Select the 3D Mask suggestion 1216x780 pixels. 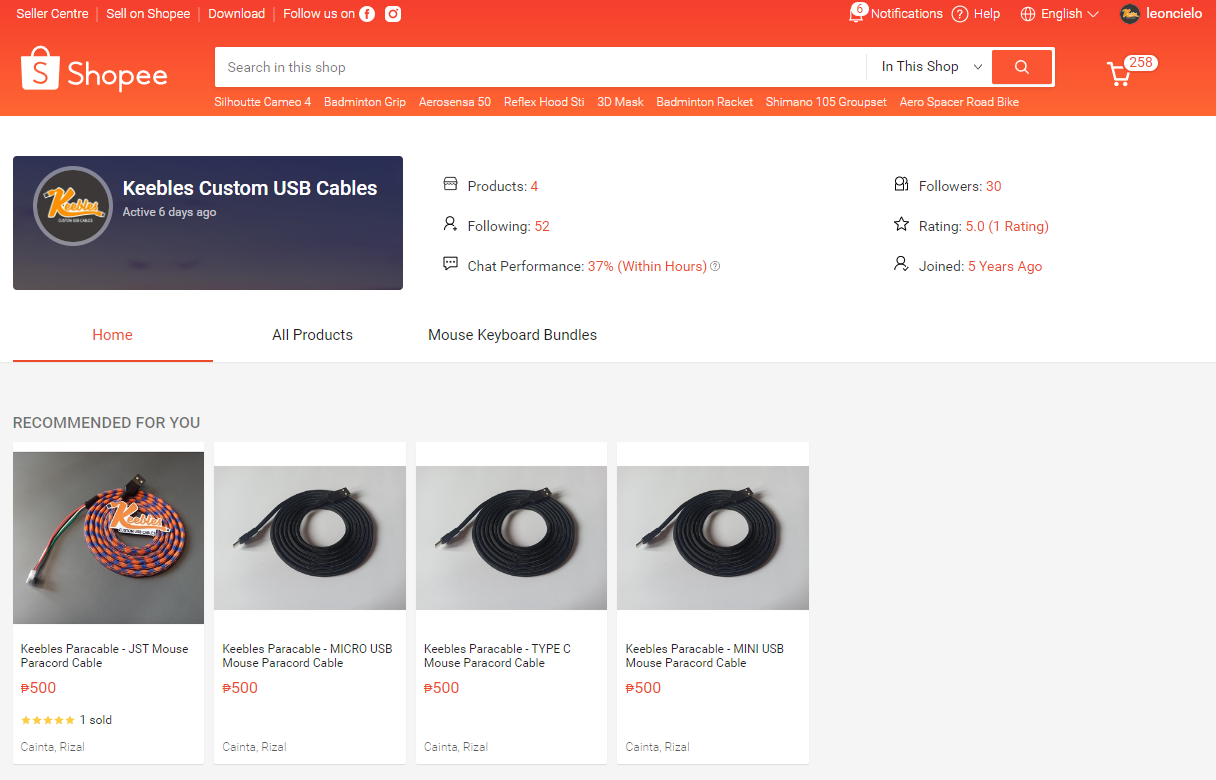(x=620, y=102)
